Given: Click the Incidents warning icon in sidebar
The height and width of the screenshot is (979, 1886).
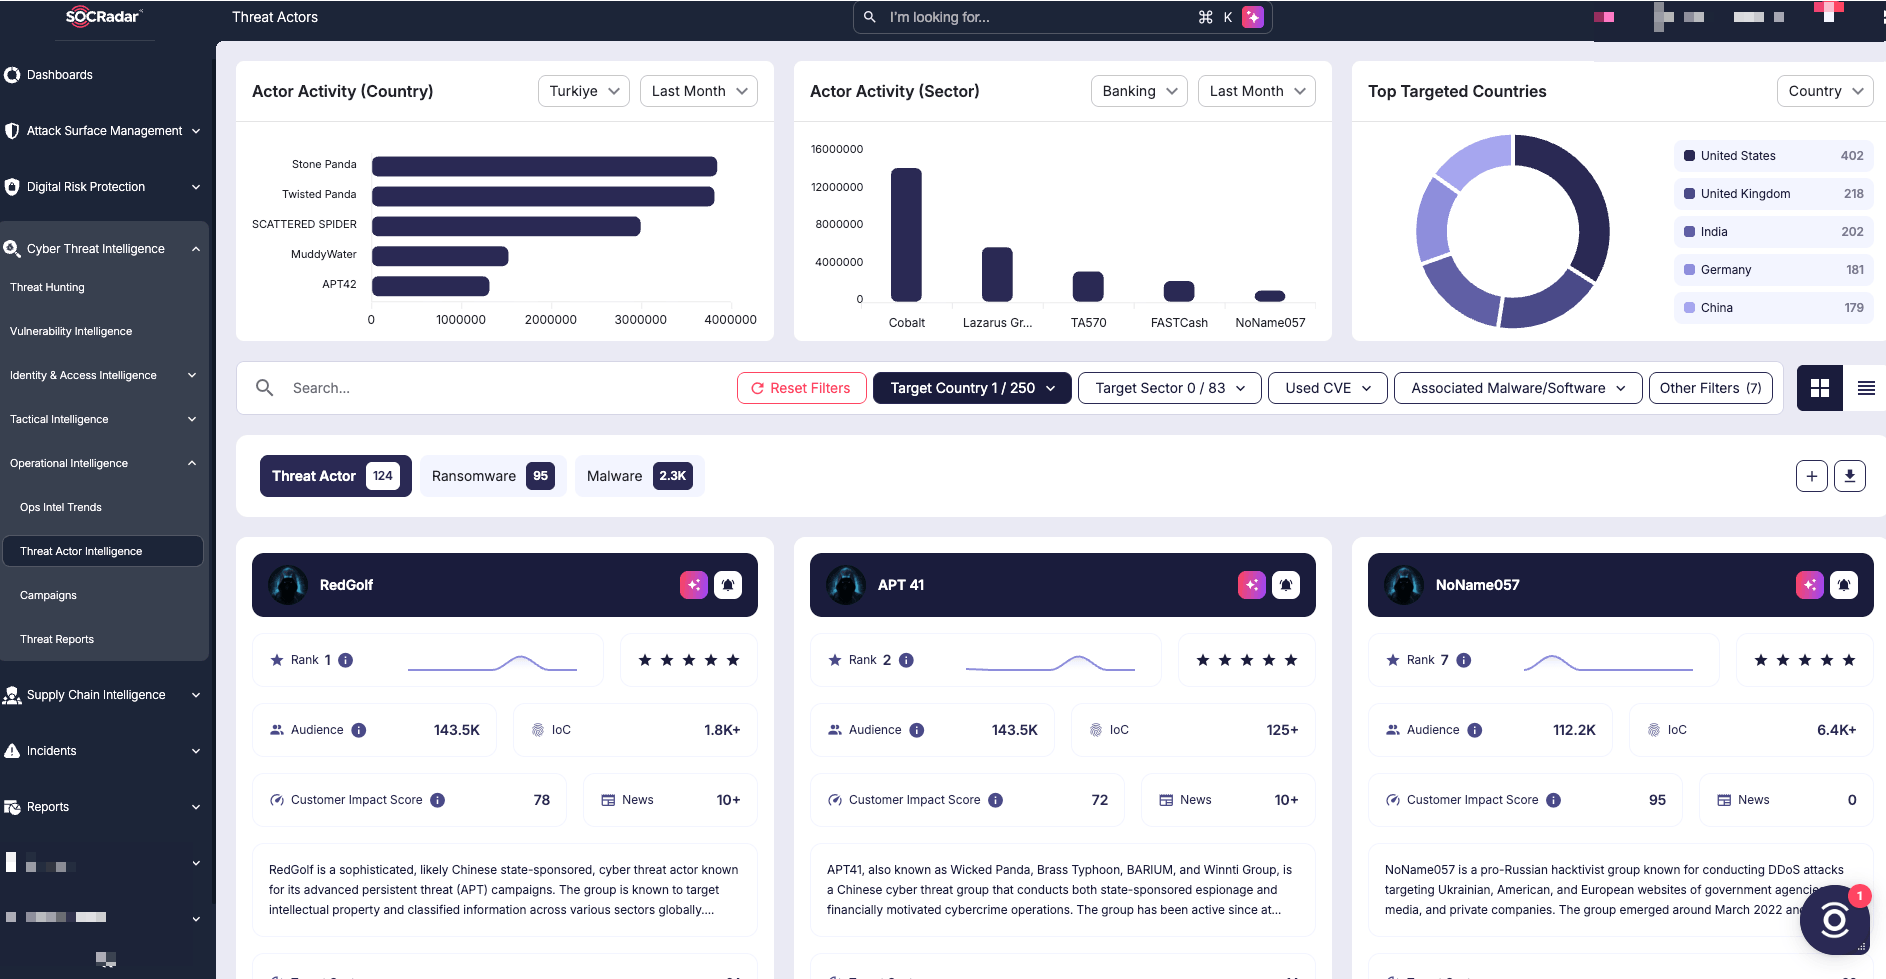Looking at the screenshot, I should click(12, 751).
